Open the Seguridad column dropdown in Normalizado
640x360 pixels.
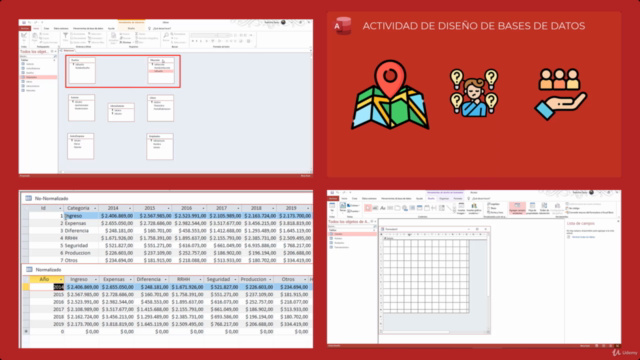tap(235, 280)
